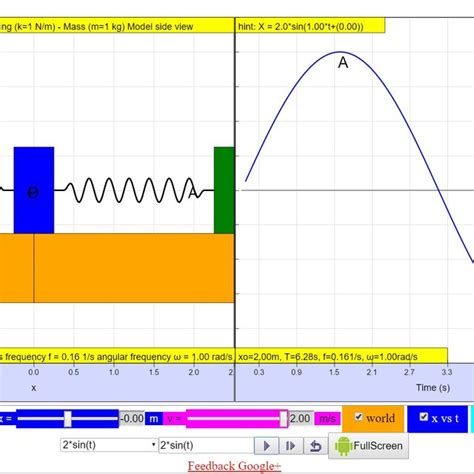This screenshot has width=474, height=474.
Task: Open the Feedback Google+ link
Action: point(234,466)
